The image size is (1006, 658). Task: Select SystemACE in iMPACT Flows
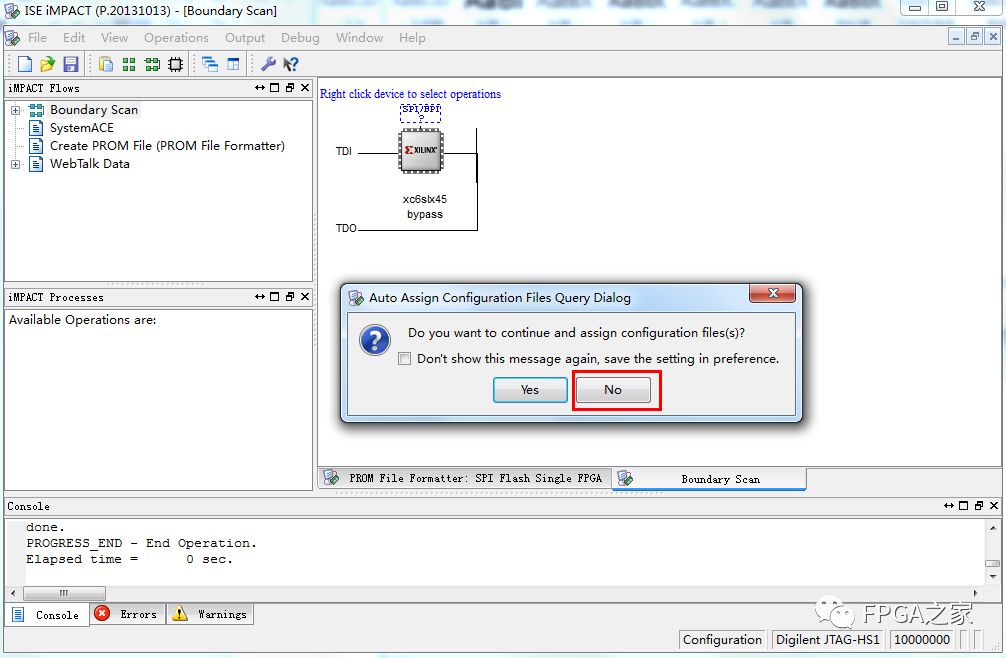(x=81, y=128)
